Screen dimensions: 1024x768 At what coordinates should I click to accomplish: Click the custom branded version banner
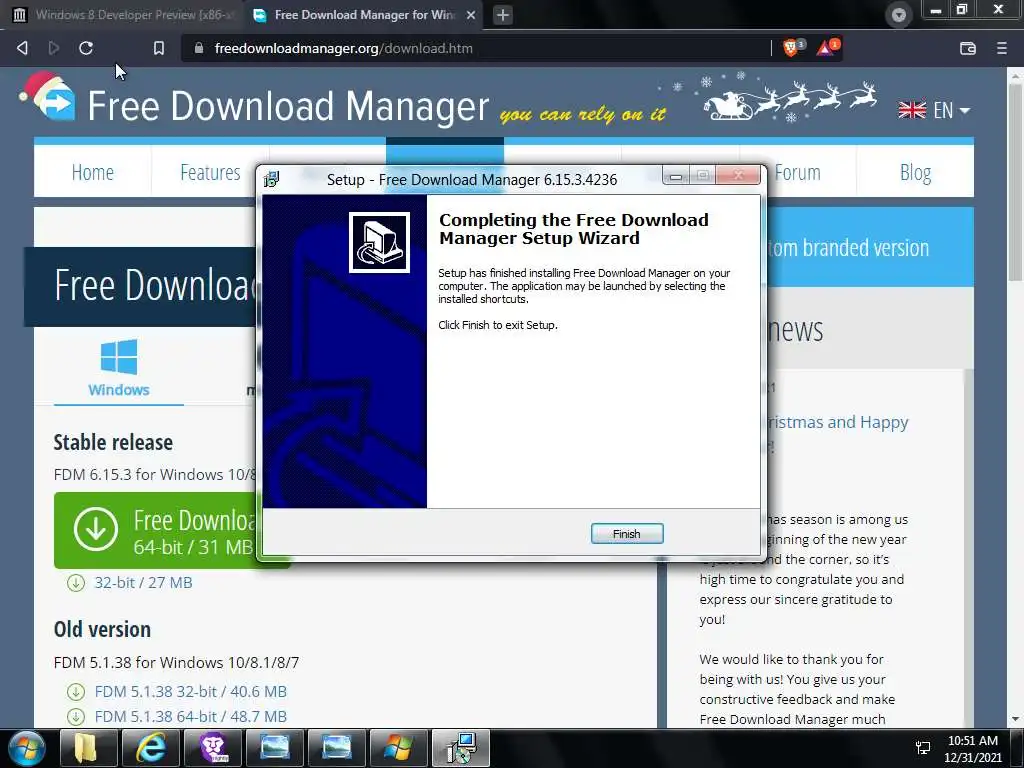pos(870,247)
